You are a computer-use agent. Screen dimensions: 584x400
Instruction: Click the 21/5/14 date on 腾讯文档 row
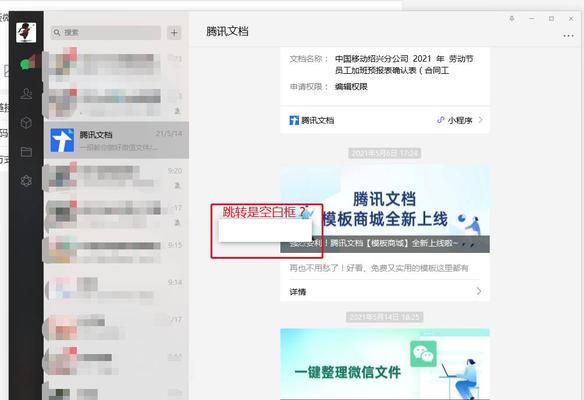[169, 133]
